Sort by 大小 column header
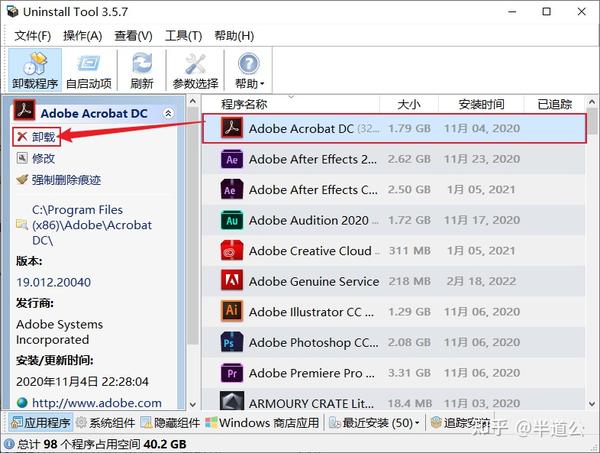This screenshot has height=453, width=600. pos(409,104)
